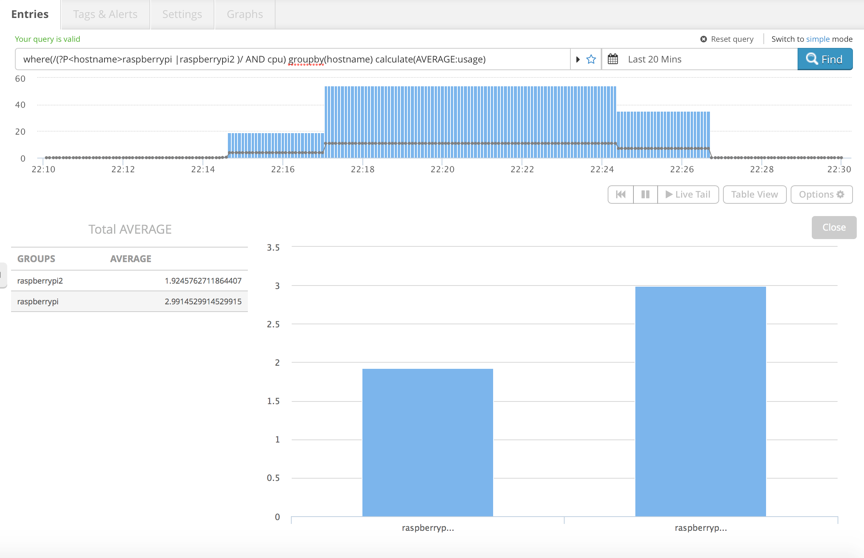864x558 pixels.
Task: Switch to the Graphs tab
Action: pyautogui.click(x=244, y=14)
